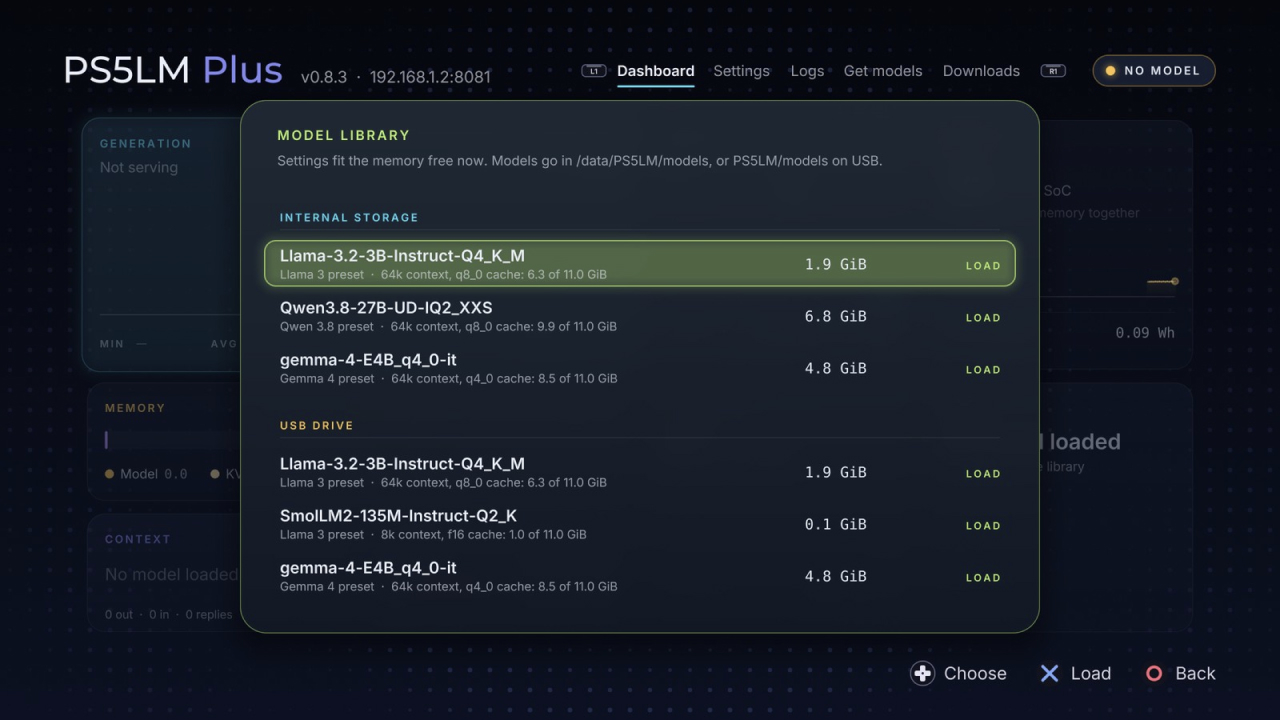Open the Get models tab

point(883,71)
